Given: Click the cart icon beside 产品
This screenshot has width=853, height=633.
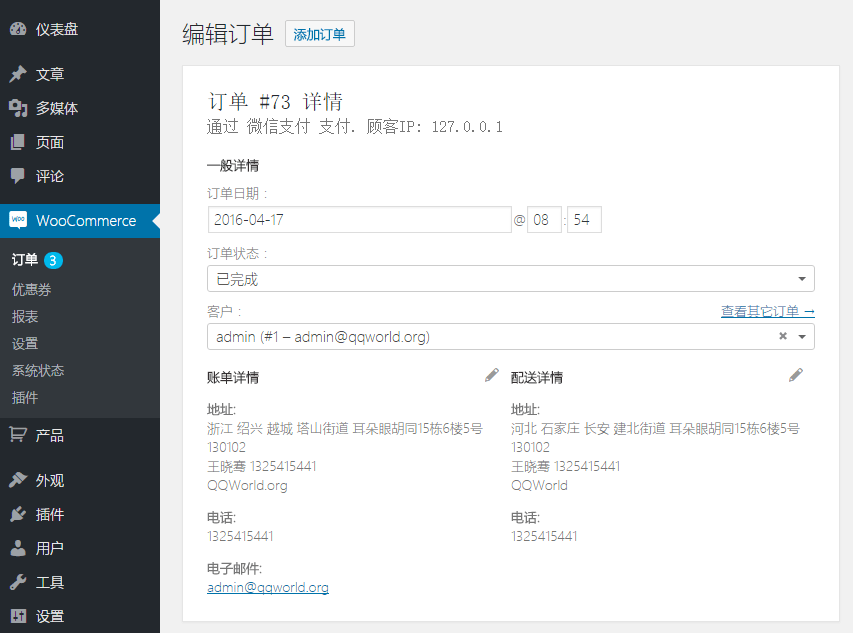Looking at the screenshot, I should click(x=18, y=435).
